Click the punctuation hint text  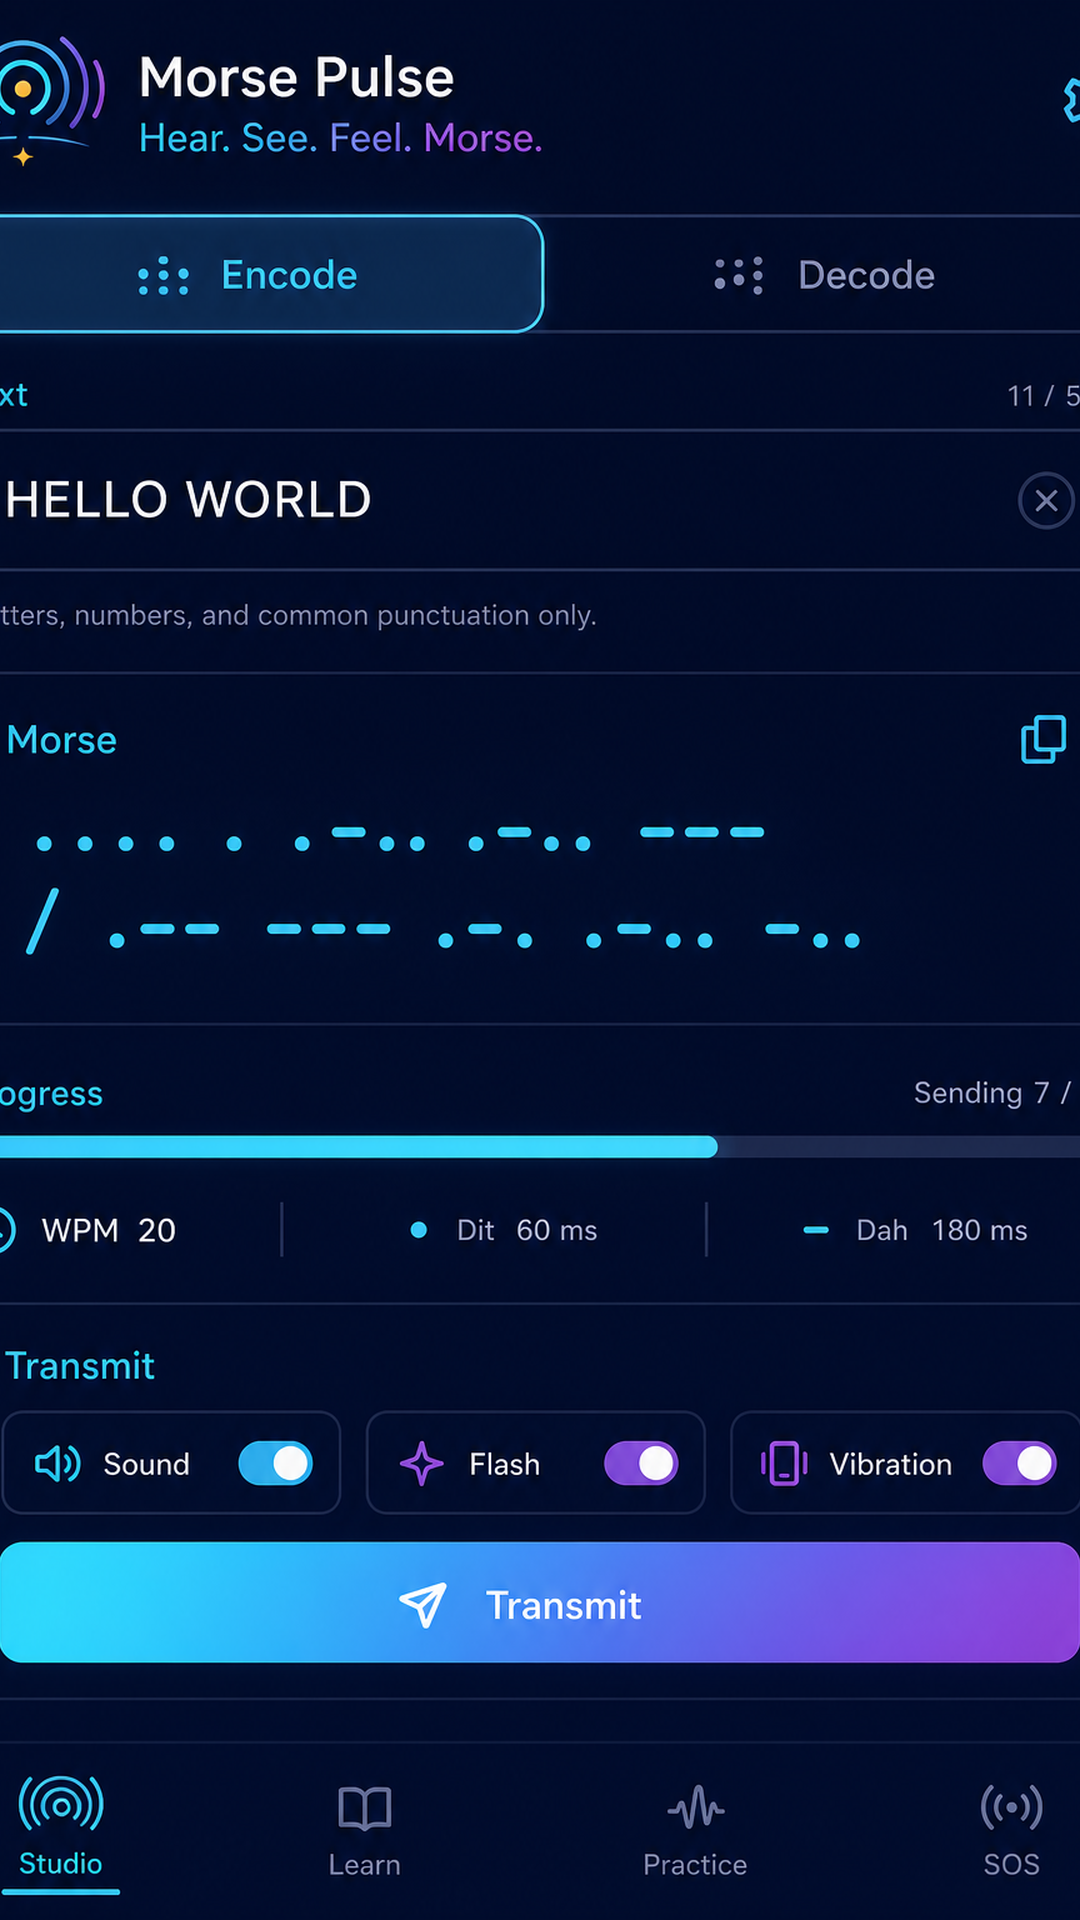point(298,615)
